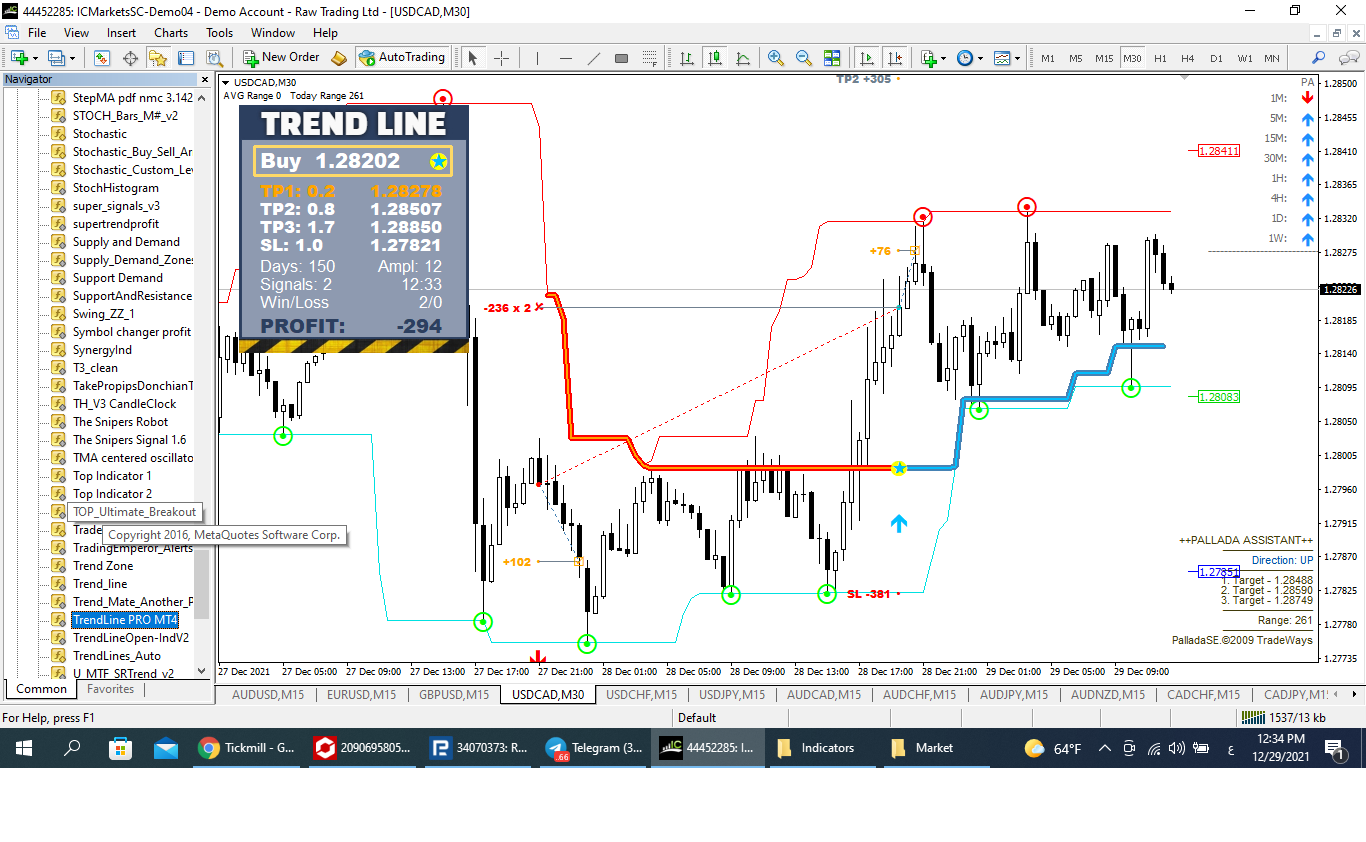Open the search magnifier in toolbar
The width and height of the screenshot is (1366, 842).
[x=1319, y=58]
